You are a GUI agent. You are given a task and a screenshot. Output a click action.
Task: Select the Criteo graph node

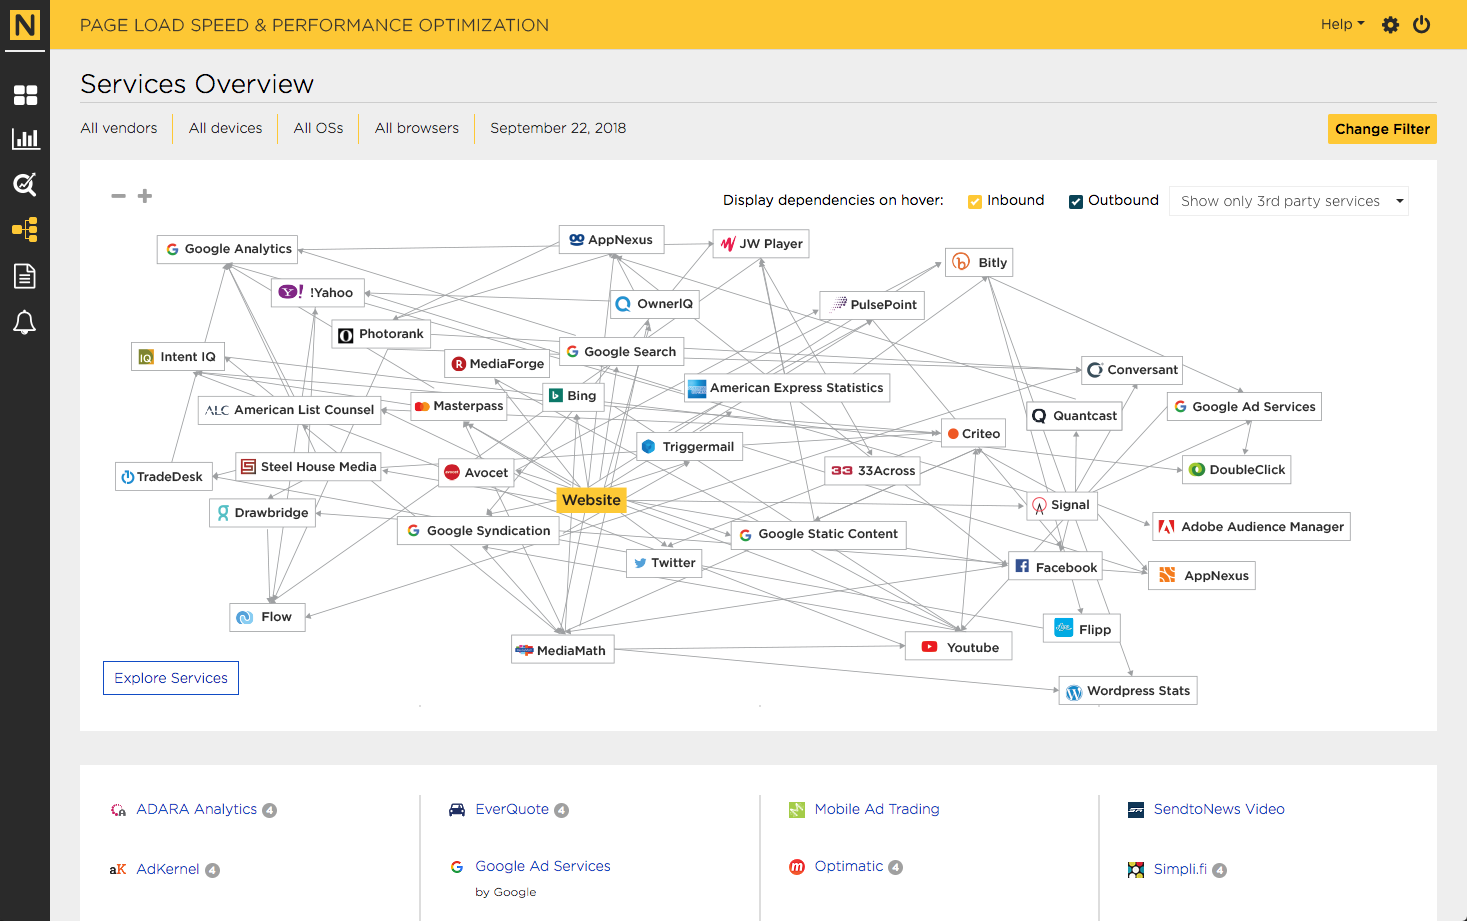(973, 434)
